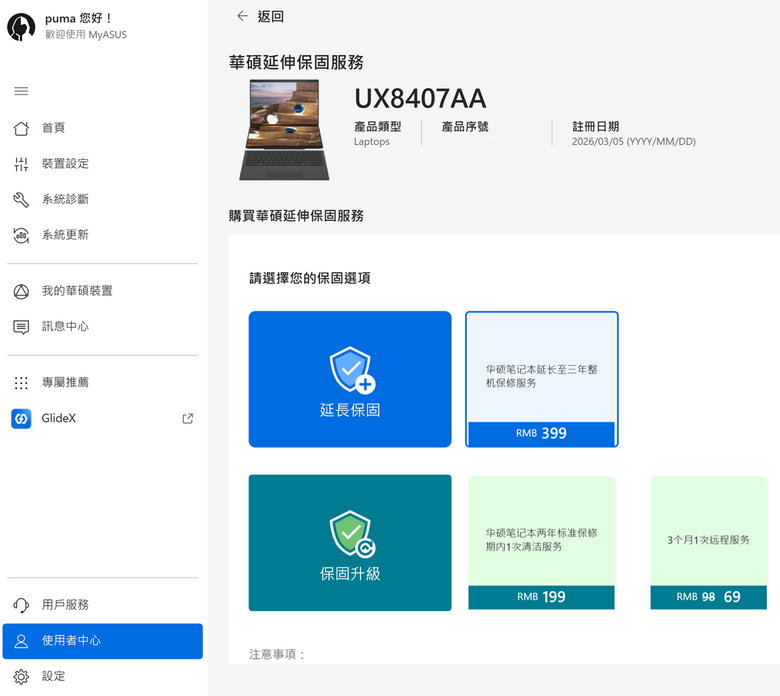
Task: Click the 華碩延伸保固服務 page heading
Action: click(296, 63)
